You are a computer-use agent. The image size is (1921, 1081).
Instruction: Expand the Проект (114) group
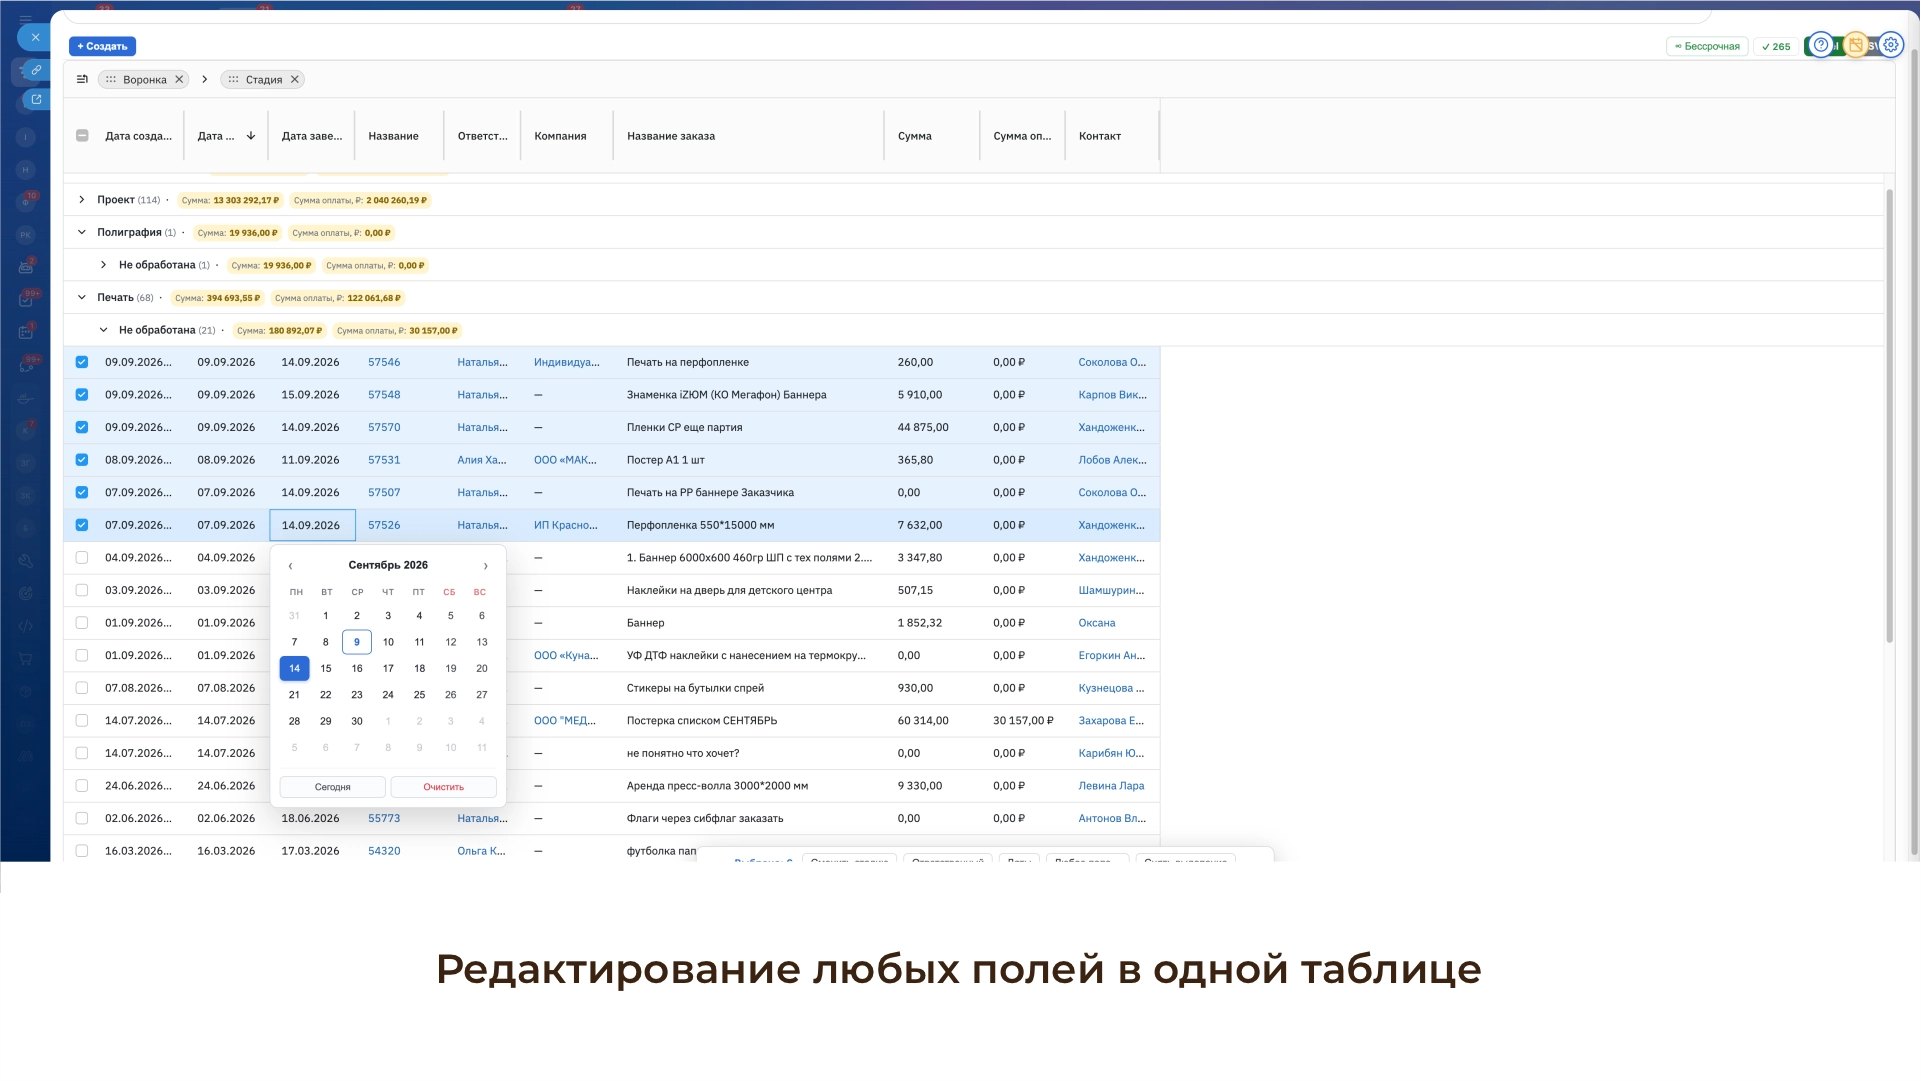click(x=82, y=200)
